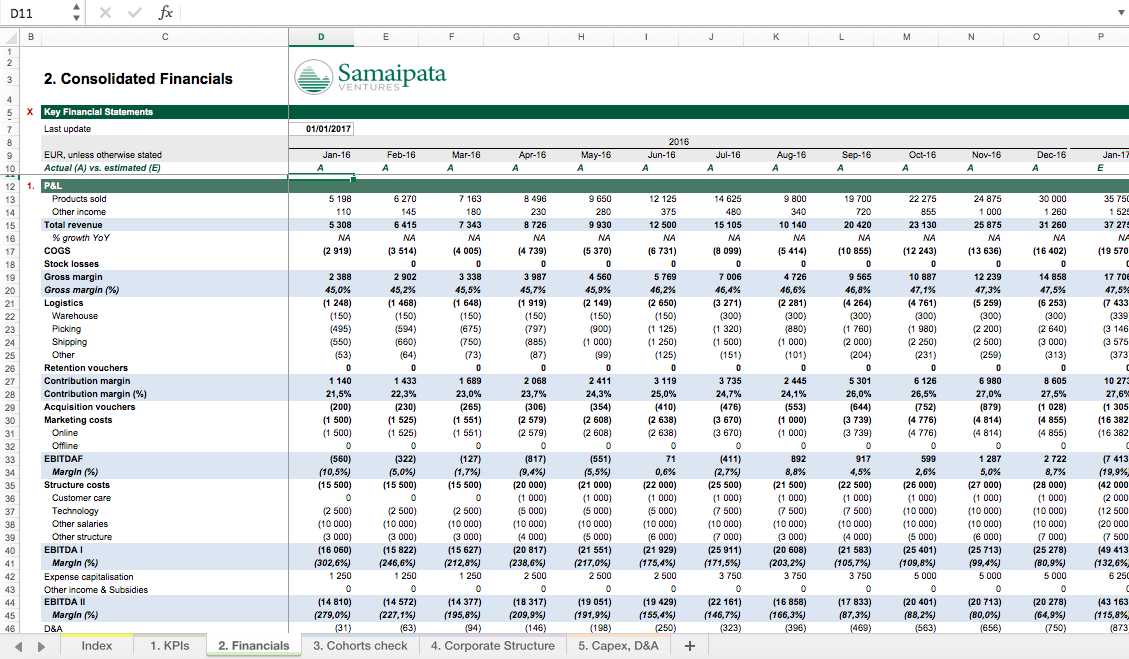Click Jan-16 Total revenue value 5 308
Image resolution: width=1129 pixels, height=659 pixels.
click(339, 225)
